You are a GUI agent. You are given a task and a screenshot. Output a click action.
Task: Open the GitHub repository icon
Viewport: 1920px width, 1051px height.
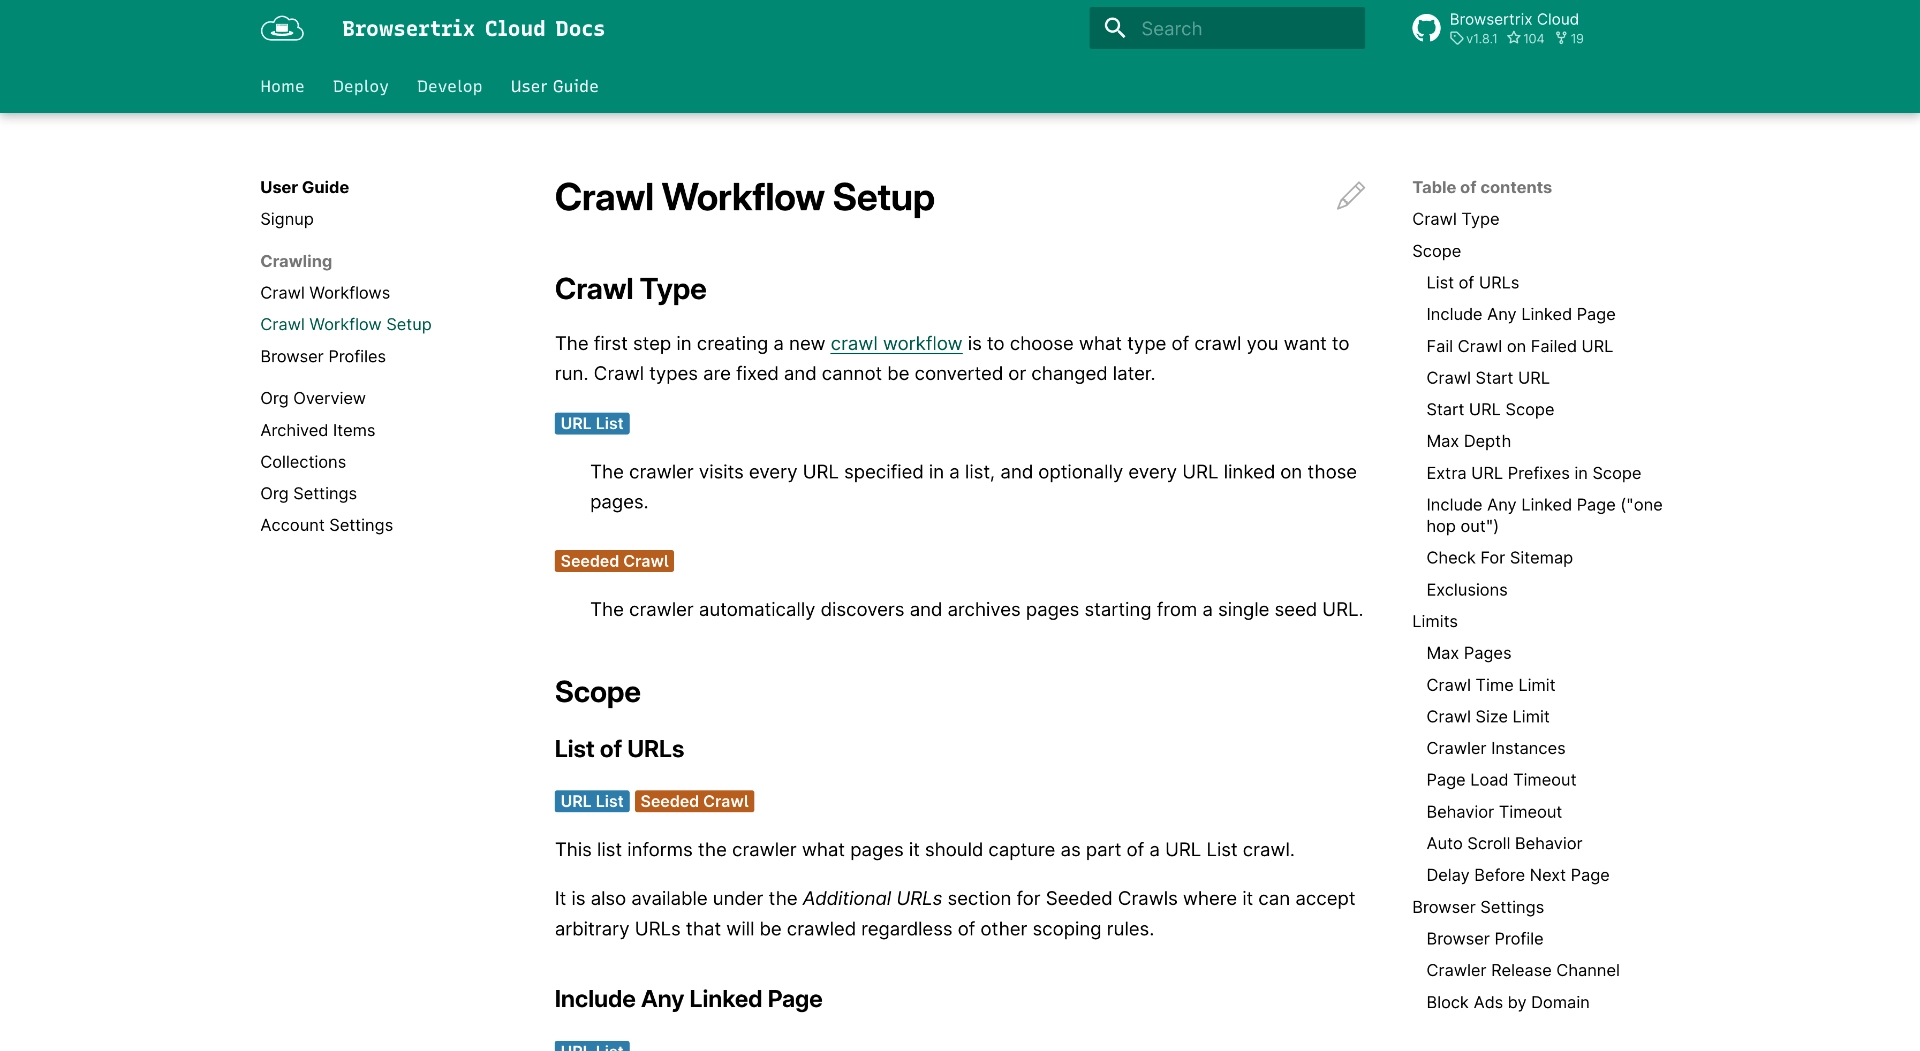click(1426, 28)
